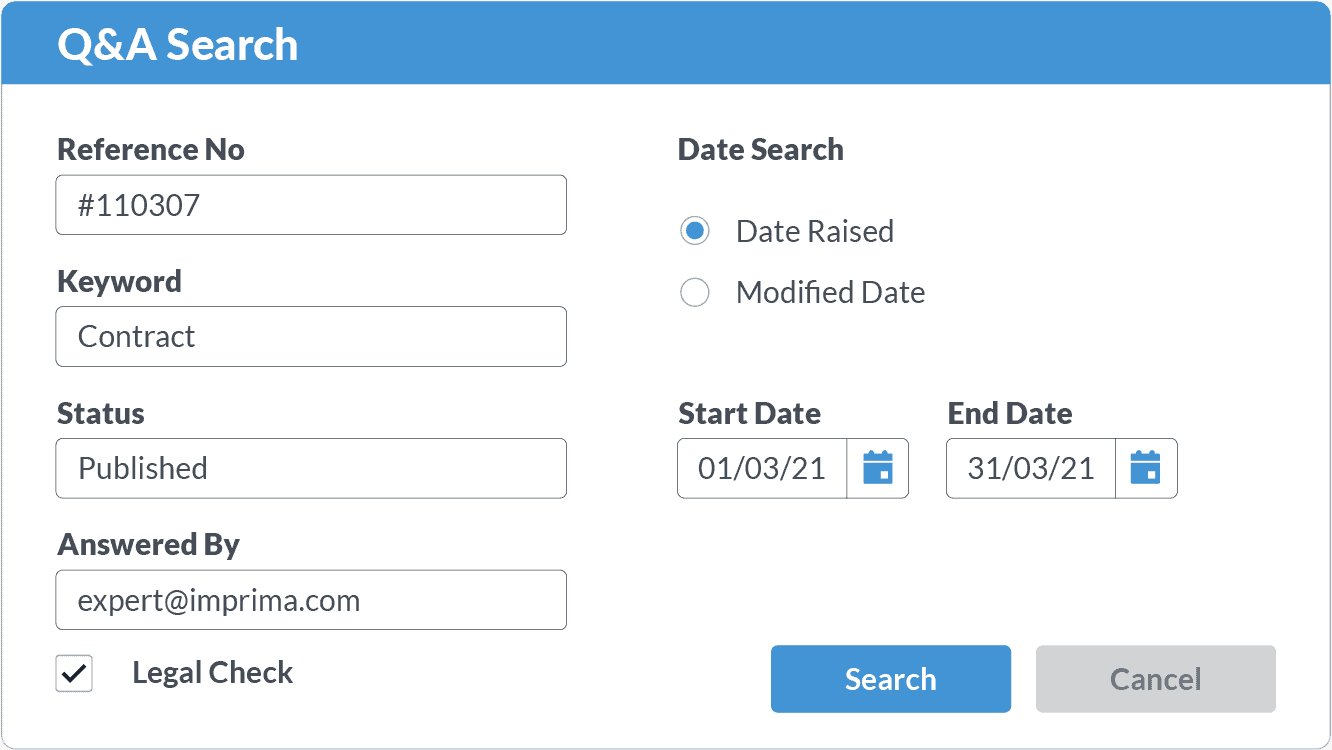Open the End Date calendar picker icon
1332x750 pixels.
coord(1146,468)
